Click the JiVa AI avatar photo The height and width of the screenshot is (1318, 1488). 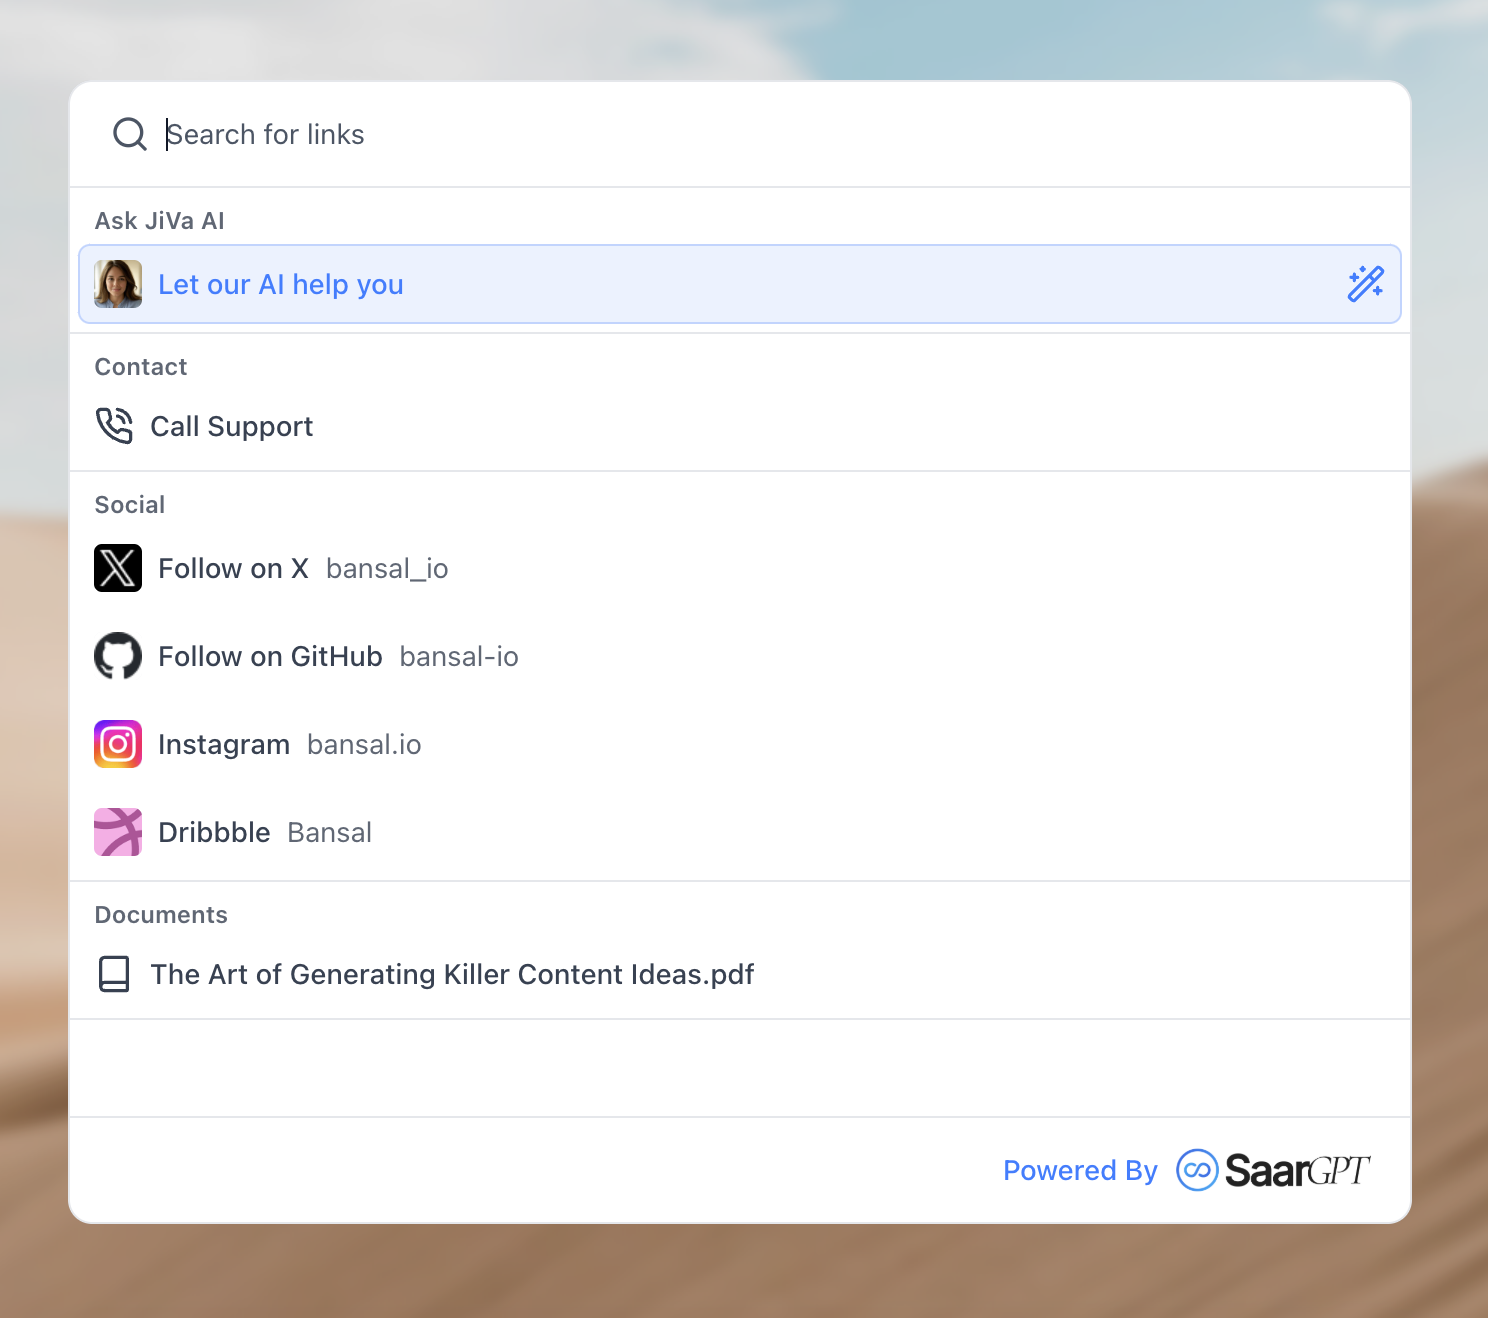coord(118,284)
